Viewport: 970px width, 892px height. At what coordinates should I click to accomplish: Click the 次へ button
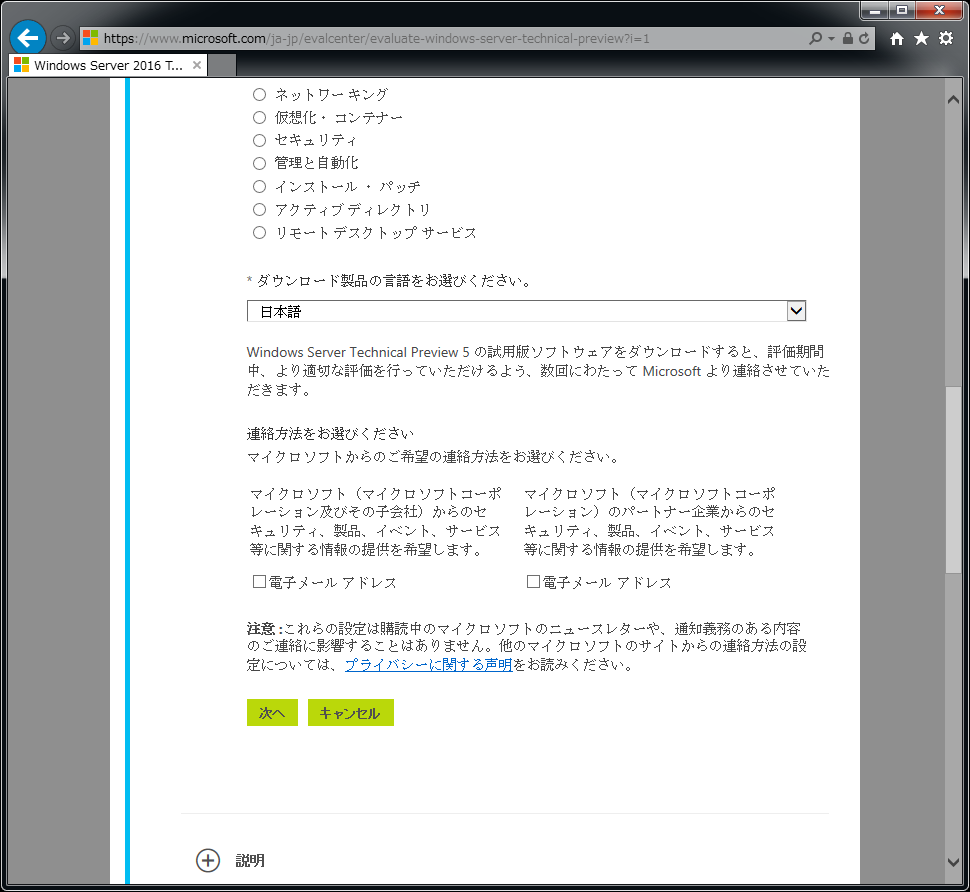(271, 712)
